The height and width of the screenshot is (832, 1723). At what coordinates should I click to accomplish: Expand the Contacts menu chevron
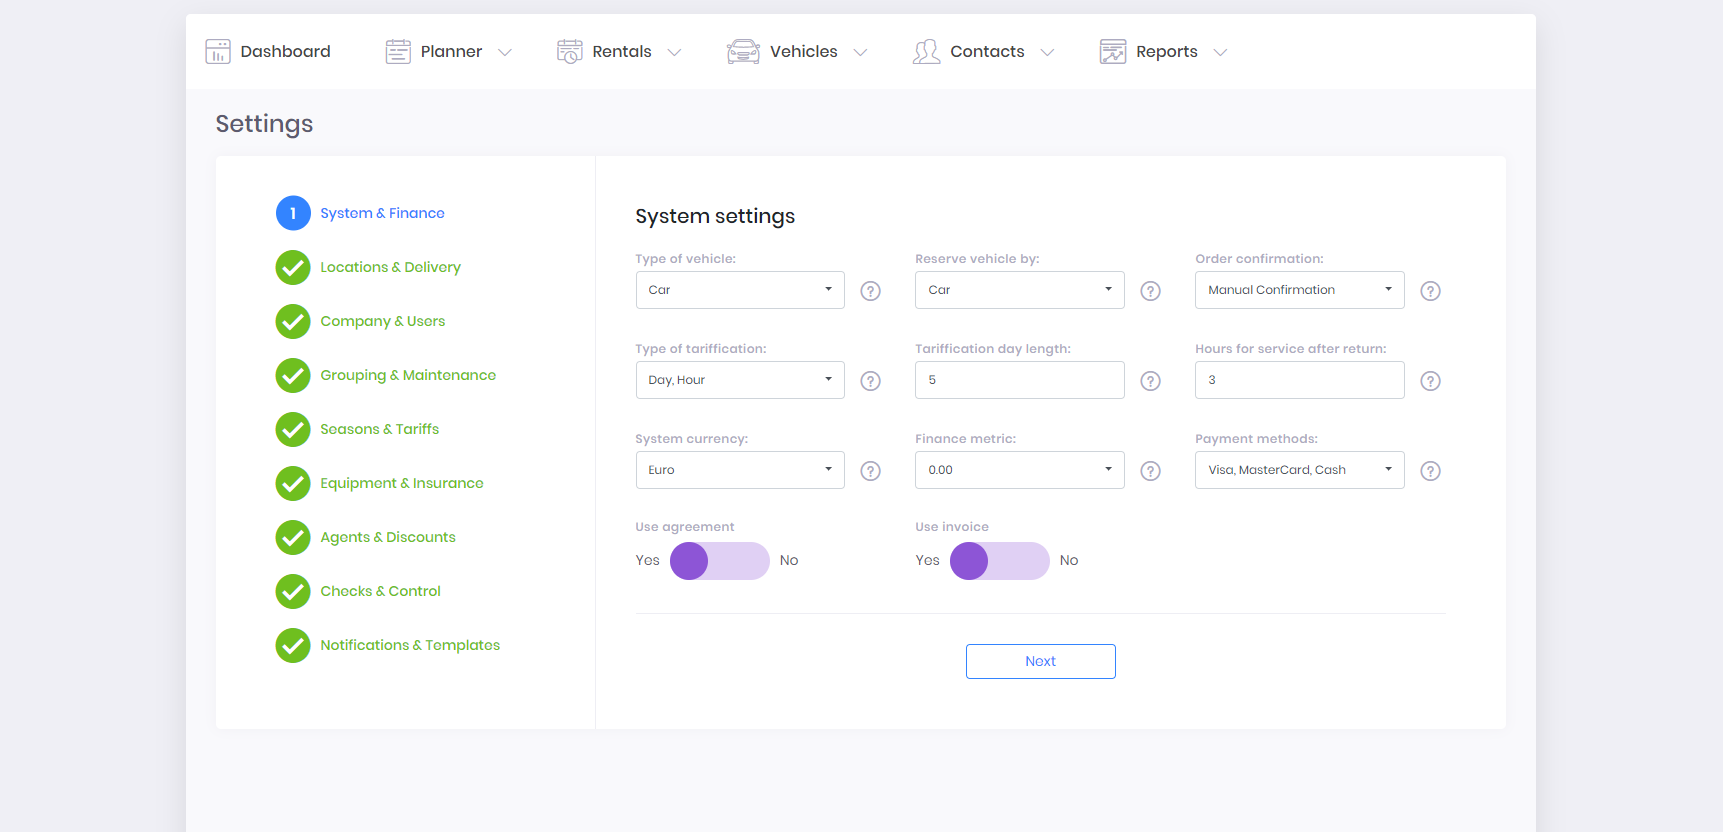pyautogui.click(x=1047, y=52)
